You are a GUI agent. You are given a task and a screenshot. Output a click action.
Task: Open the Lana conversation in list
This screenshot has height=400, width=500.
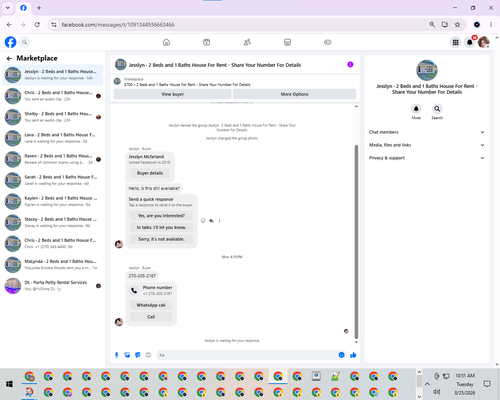(53, 138)
